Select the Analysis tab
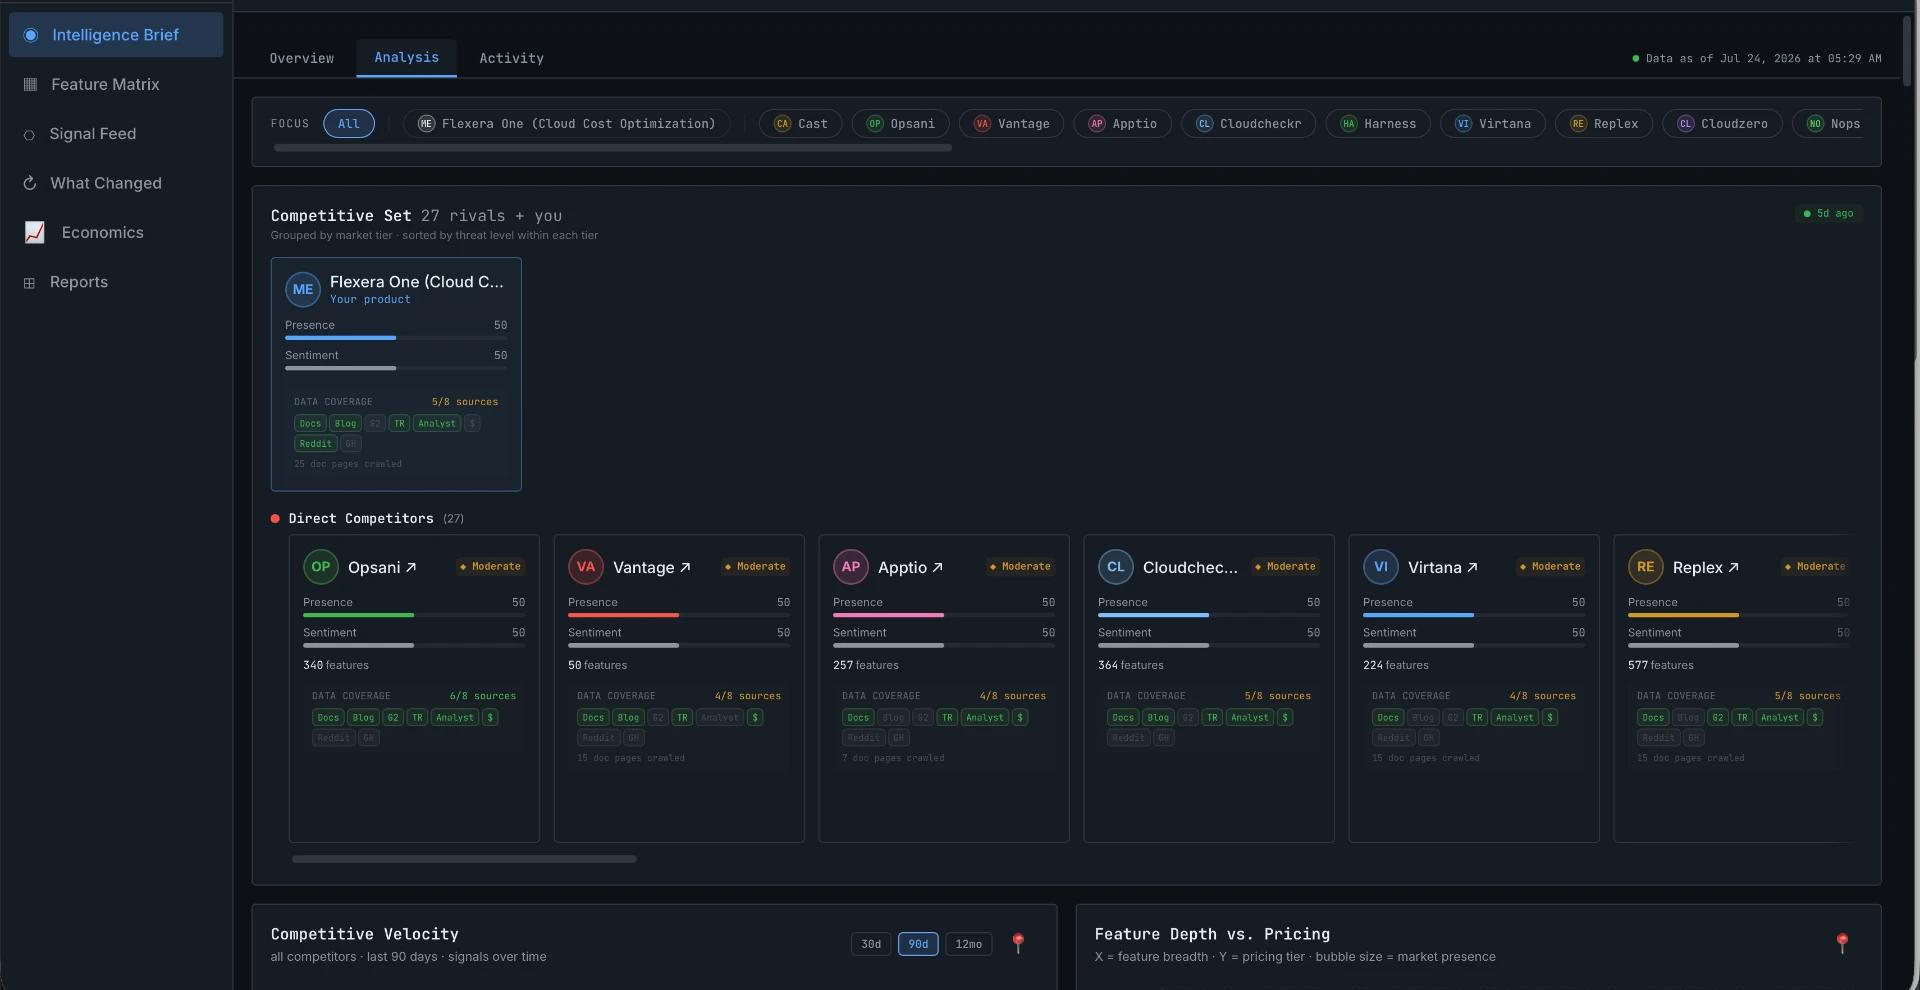 pos(406,58)
